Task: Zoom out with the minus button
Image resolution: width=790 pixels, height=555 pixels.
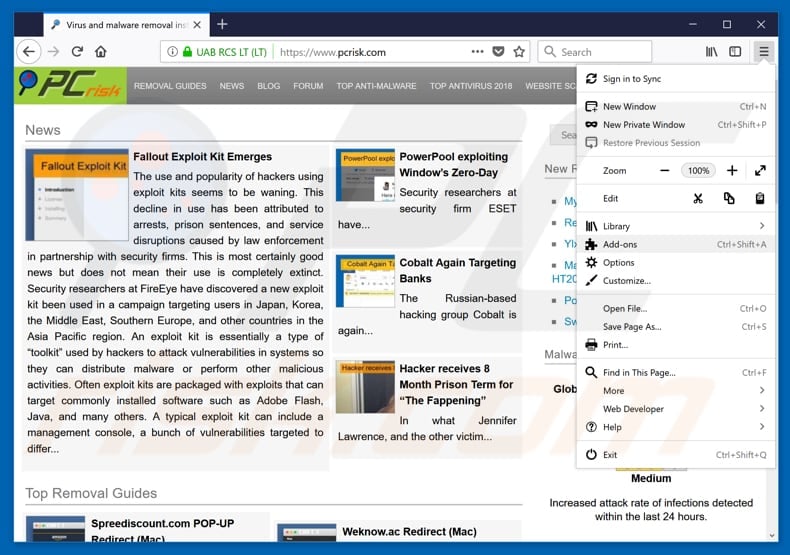Action: point(665,171)
